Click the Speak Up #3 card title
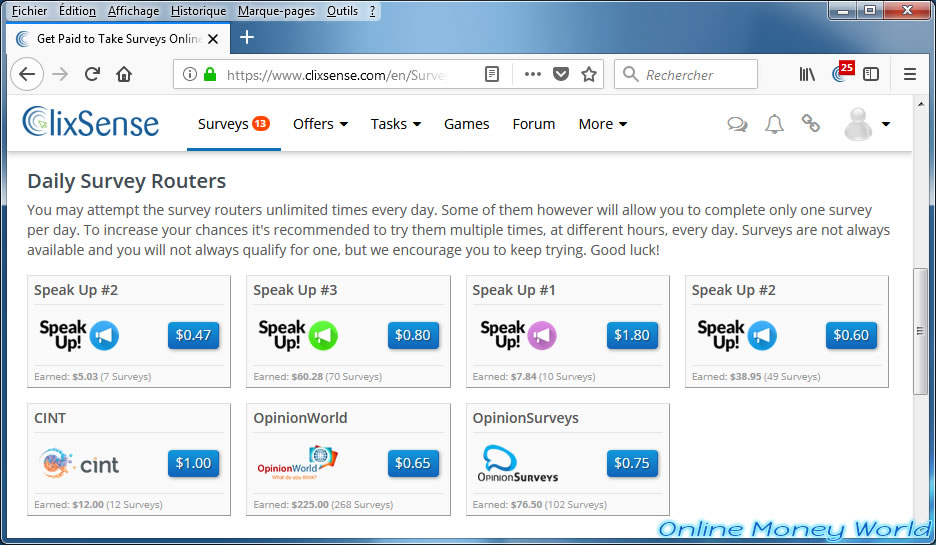 pos(295,290)
